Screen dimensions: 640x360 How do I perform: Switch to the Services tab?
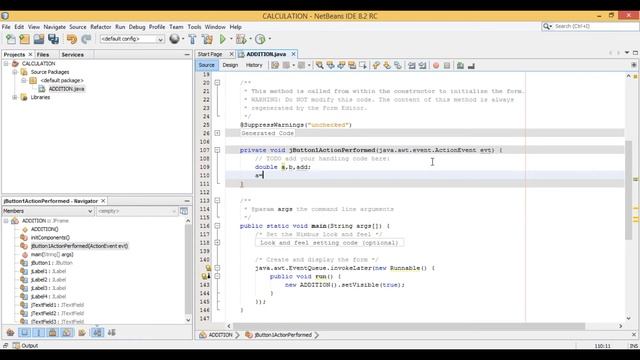click(x=73, y=55)
